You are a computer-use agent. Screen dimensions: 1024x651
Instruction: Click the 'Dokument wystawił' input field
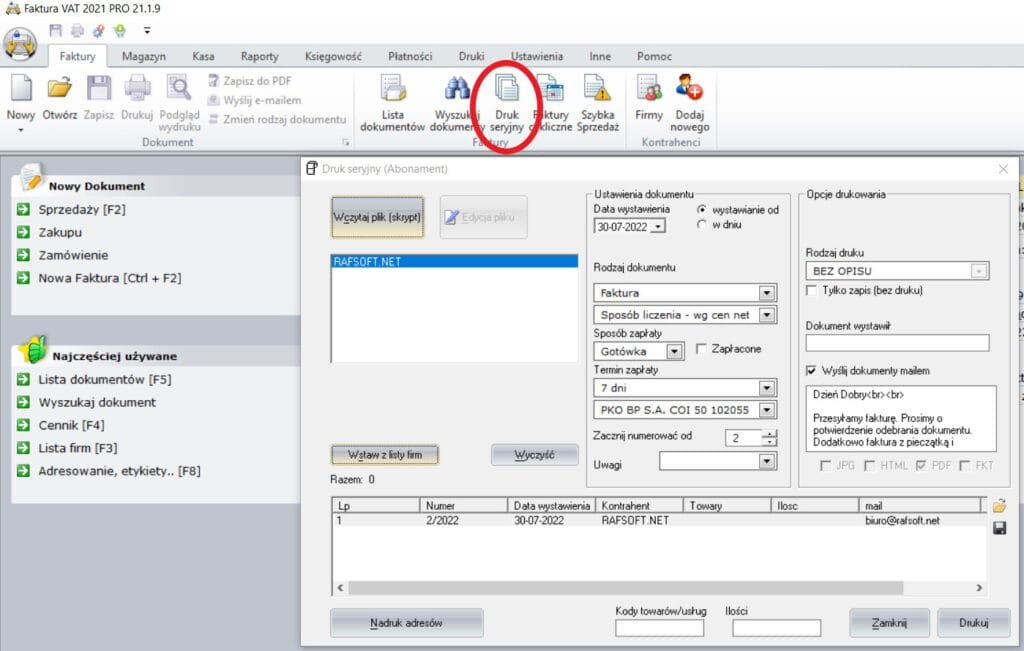(896, 343)
